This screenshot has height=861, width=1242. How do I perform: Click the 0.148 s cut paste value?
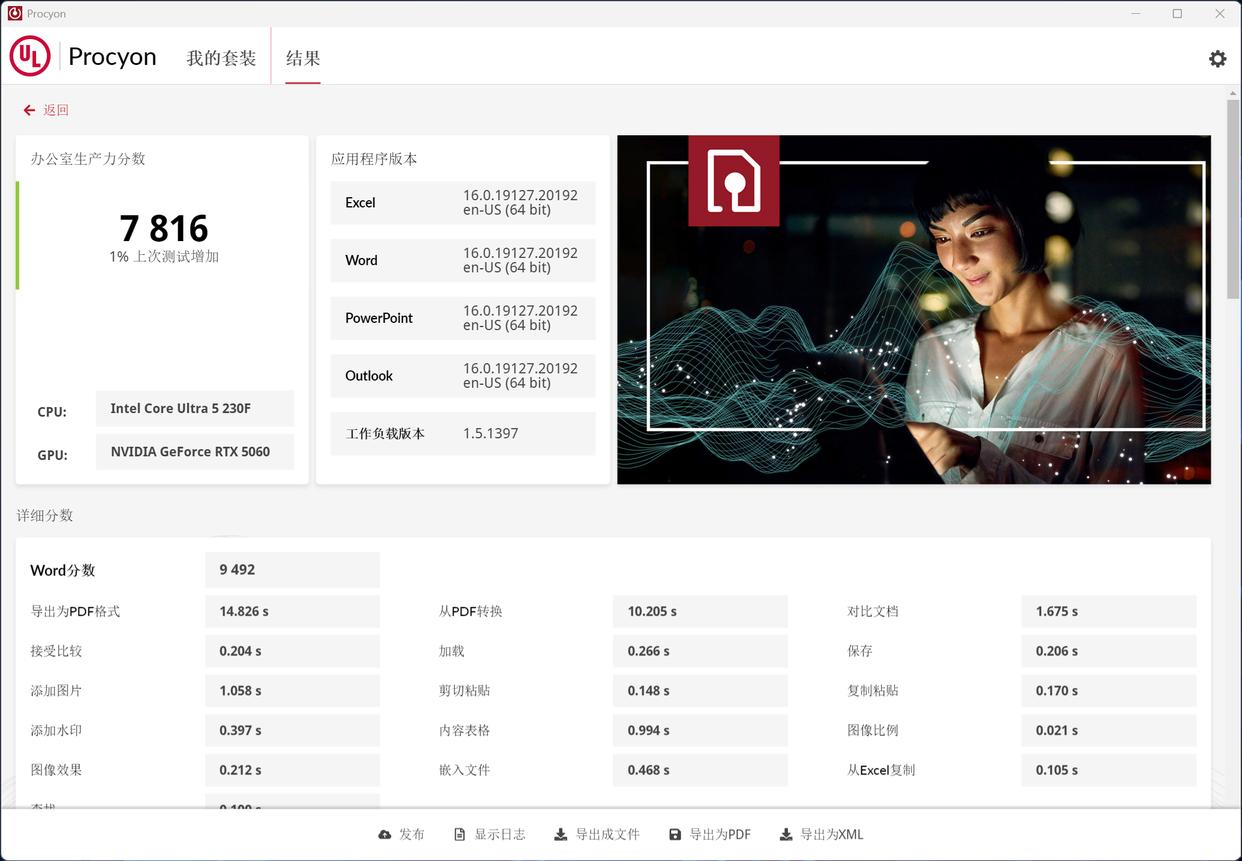700,691
